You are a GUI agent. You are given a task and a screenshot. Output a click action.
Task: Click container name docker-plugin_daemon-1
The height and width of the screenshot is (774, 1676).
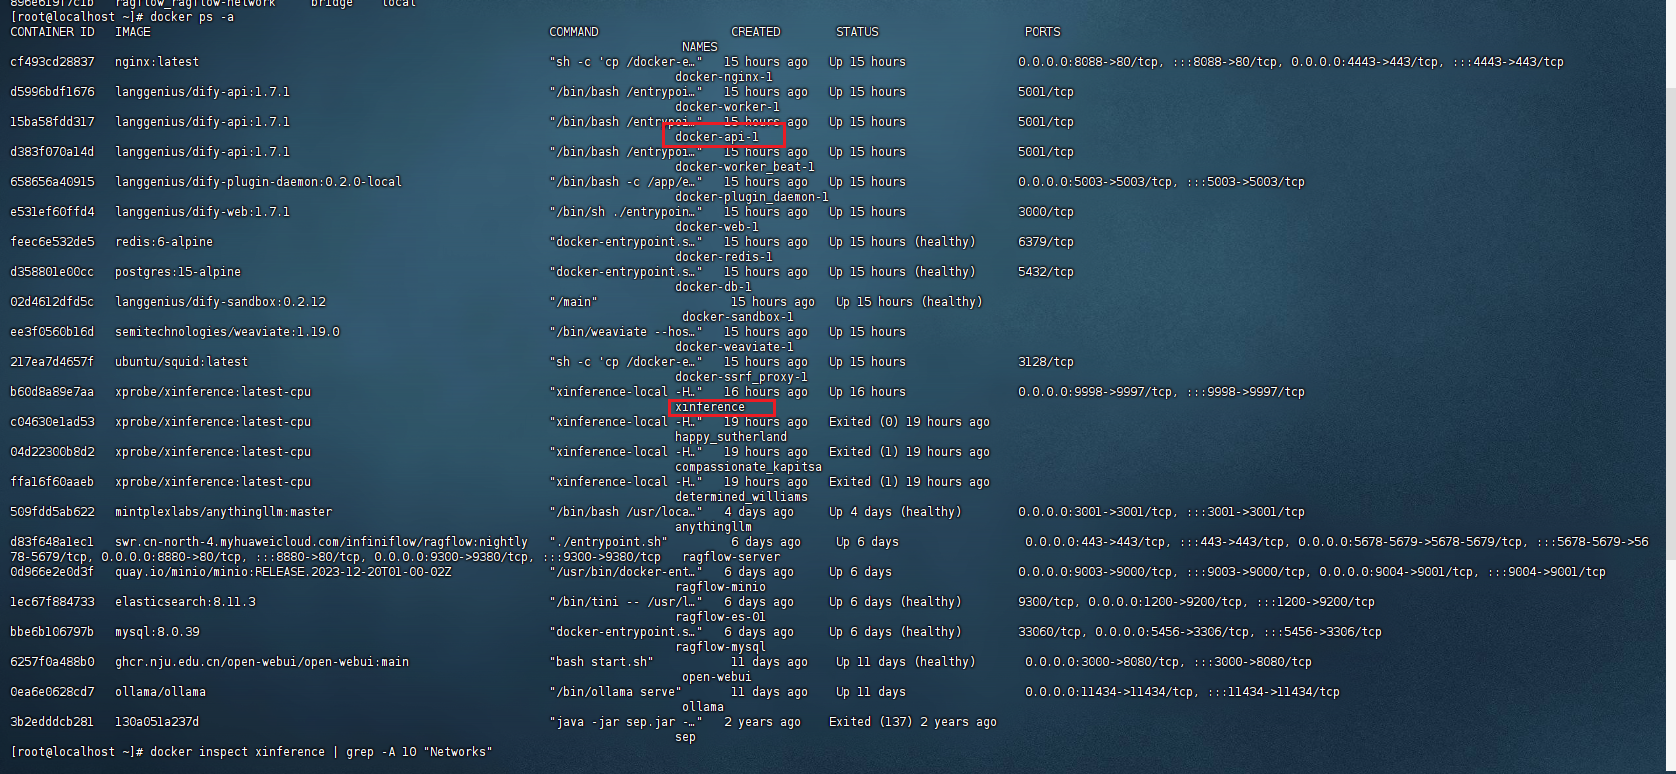point(752,197)
